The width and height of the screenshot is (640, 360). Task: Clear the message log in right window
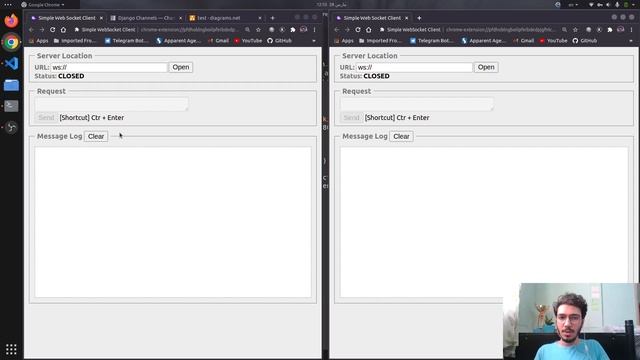401,136
